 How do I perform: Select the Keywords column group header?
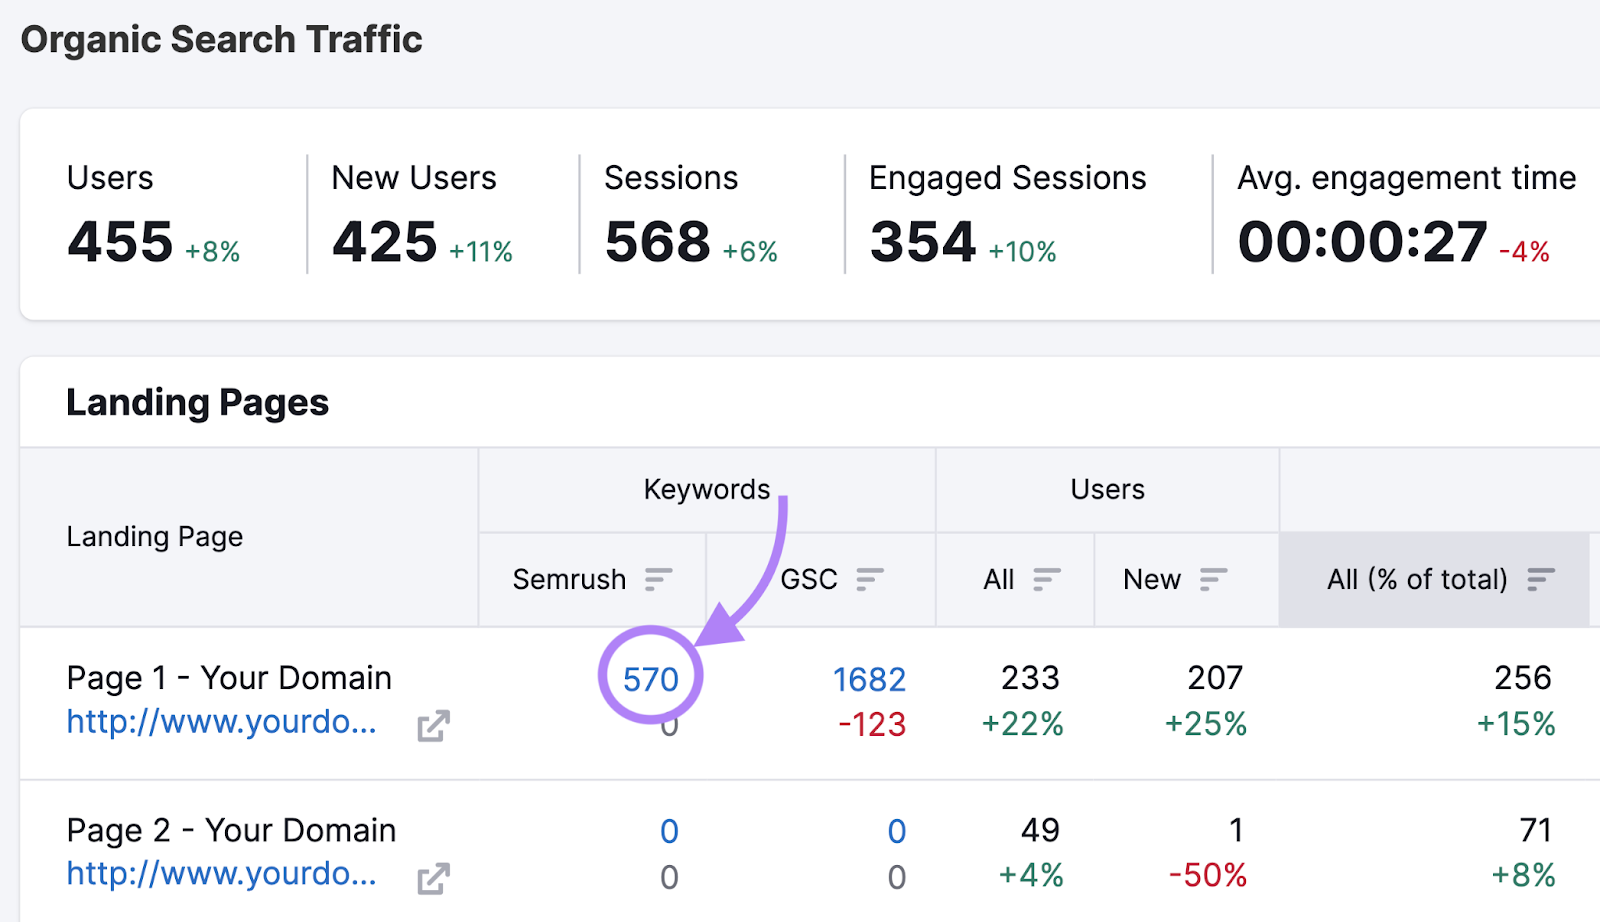(x=707, y=489)
